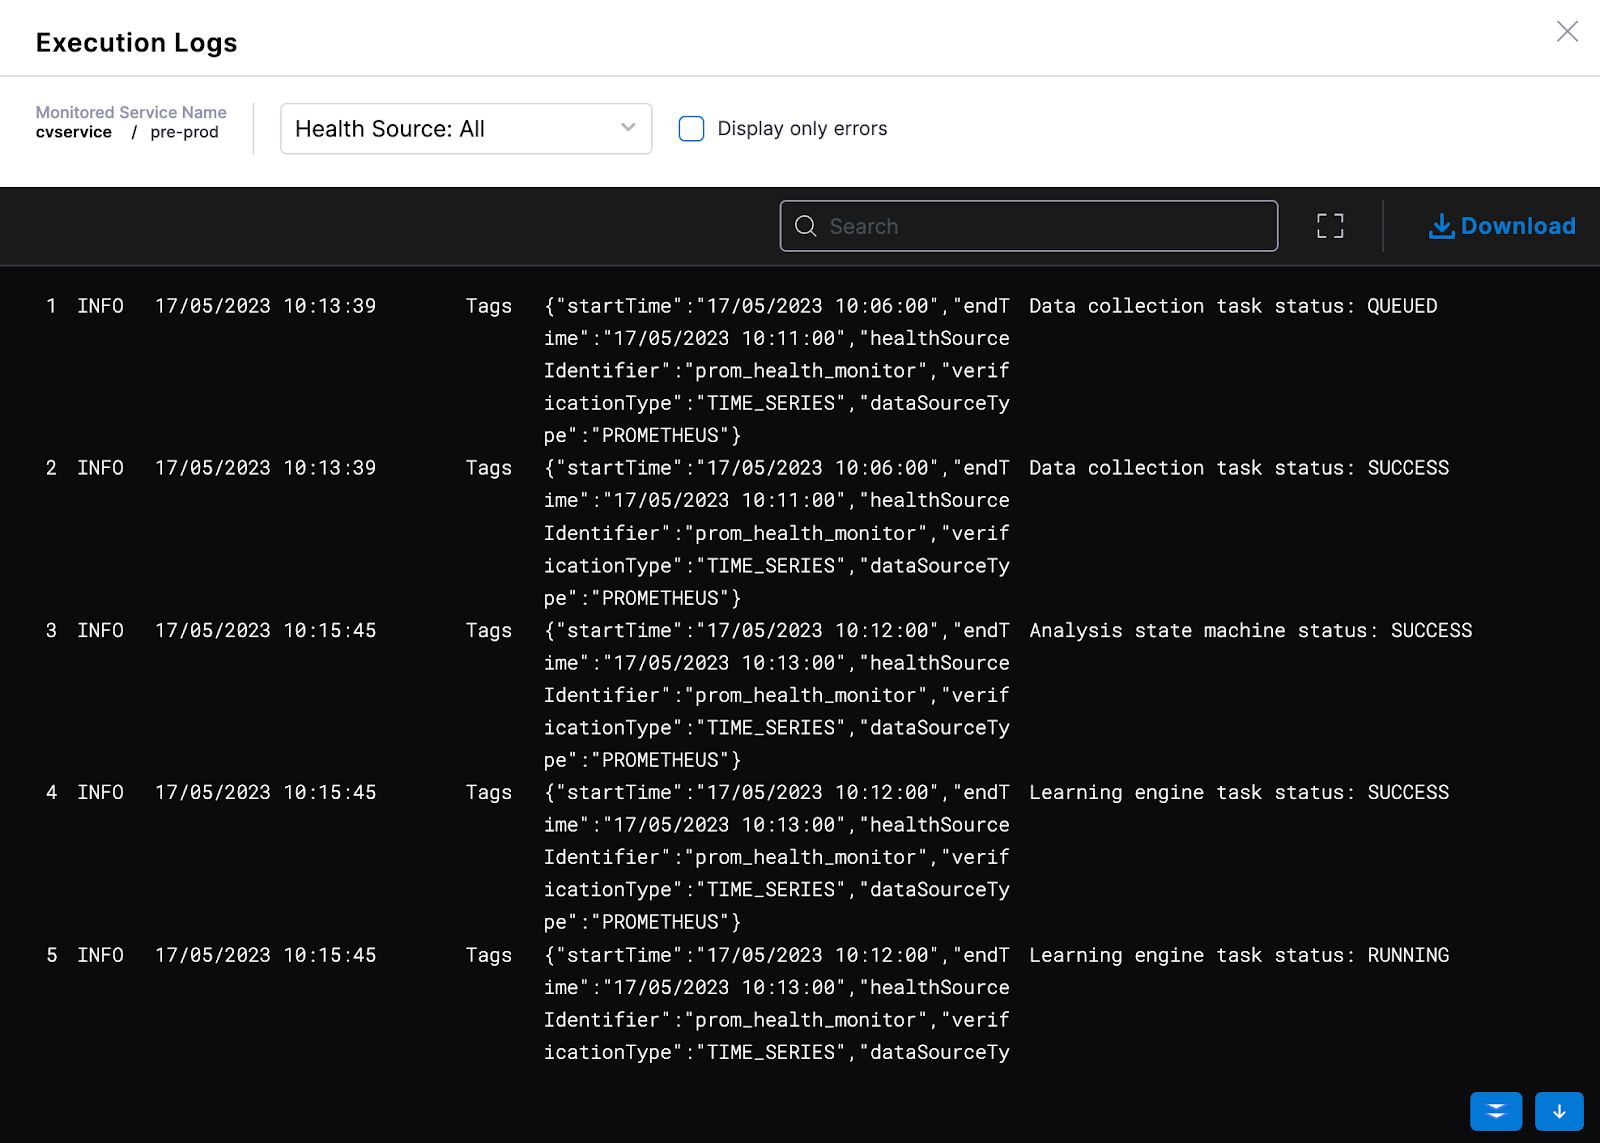Viewport: 1600px width, 1143px height.
Task: Click the chevron on the Health Source selector
Action: coord(627,128)
